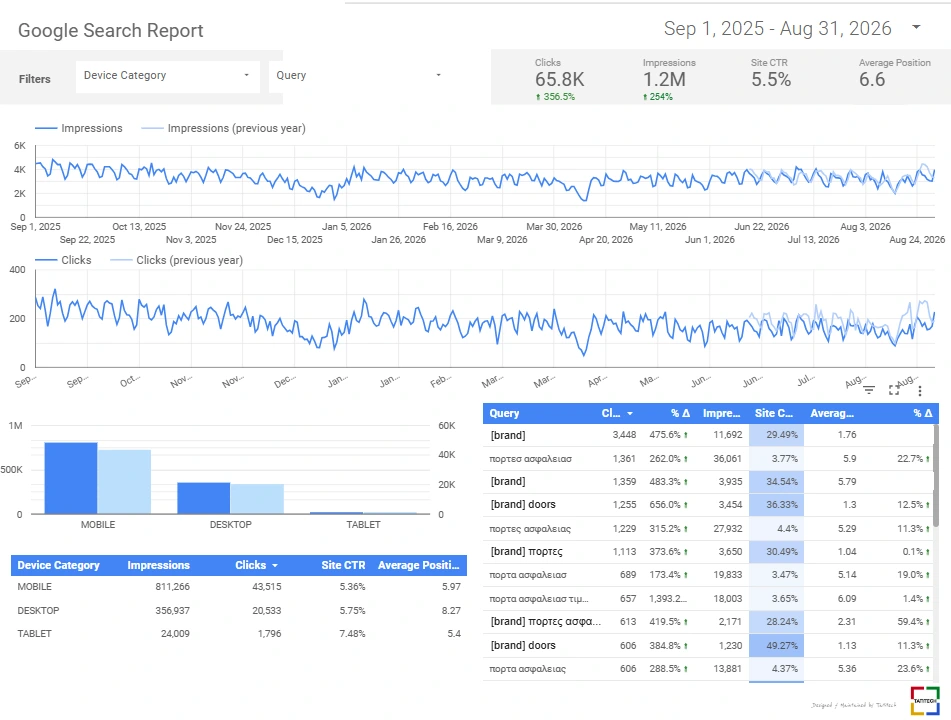
Task: Click the expand-to-fullscreen chart icon
Action: [894, 390]
